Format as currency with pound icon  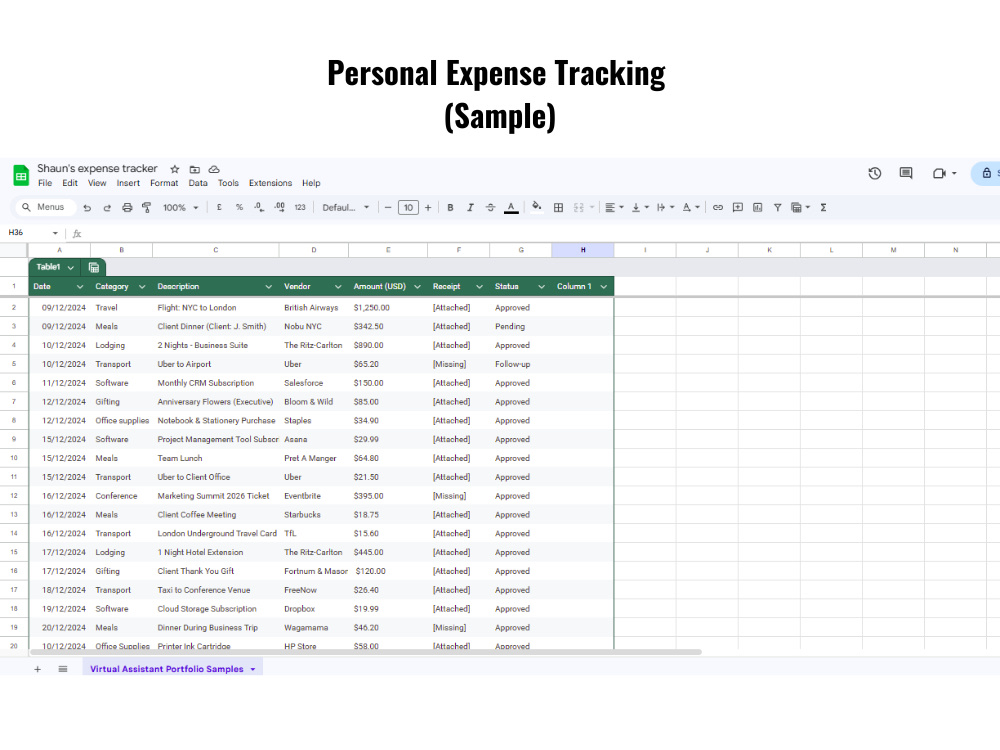point(219,207)
